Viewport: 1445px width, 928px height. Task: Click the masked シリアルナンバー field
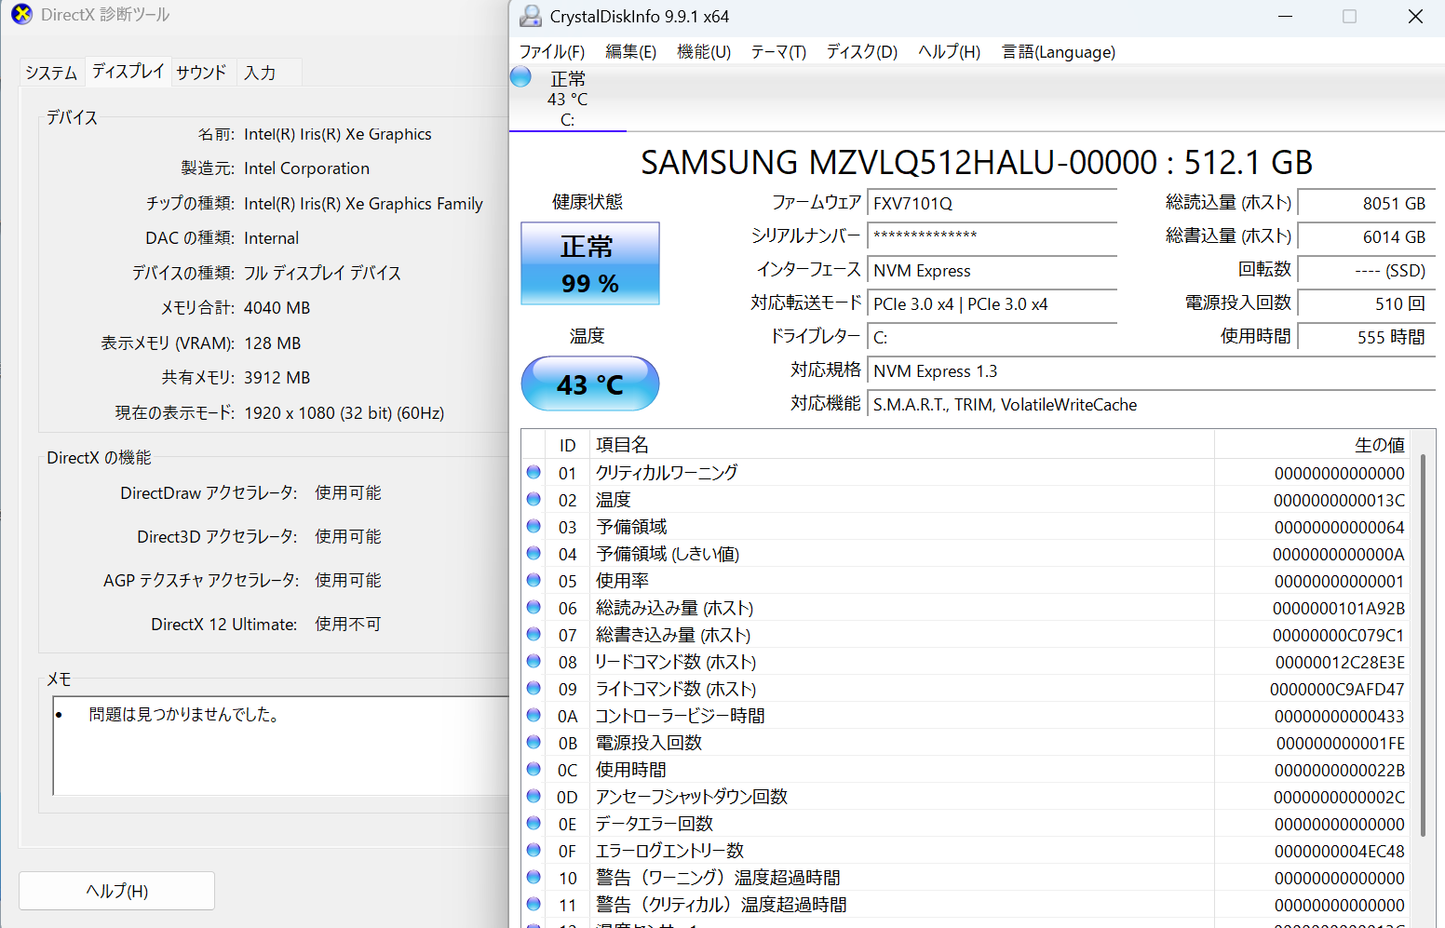pyautogui.click(x=992, y=237)
